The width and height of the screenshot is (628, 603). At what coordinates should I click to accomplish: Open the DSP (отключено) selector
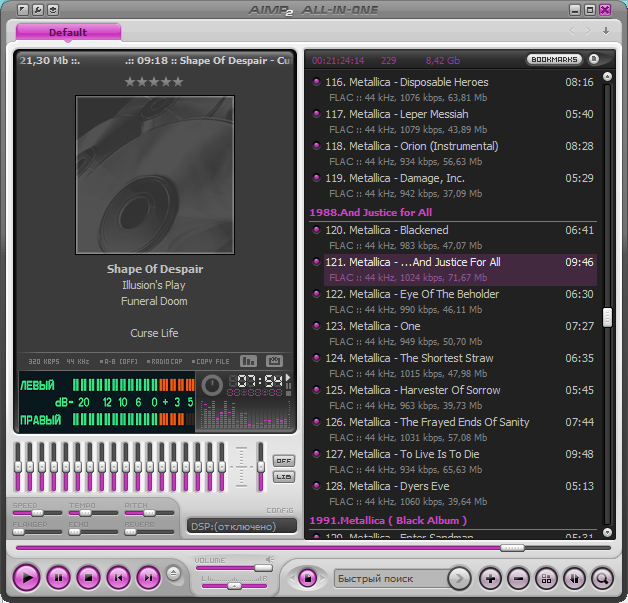[x=242, y=526]
